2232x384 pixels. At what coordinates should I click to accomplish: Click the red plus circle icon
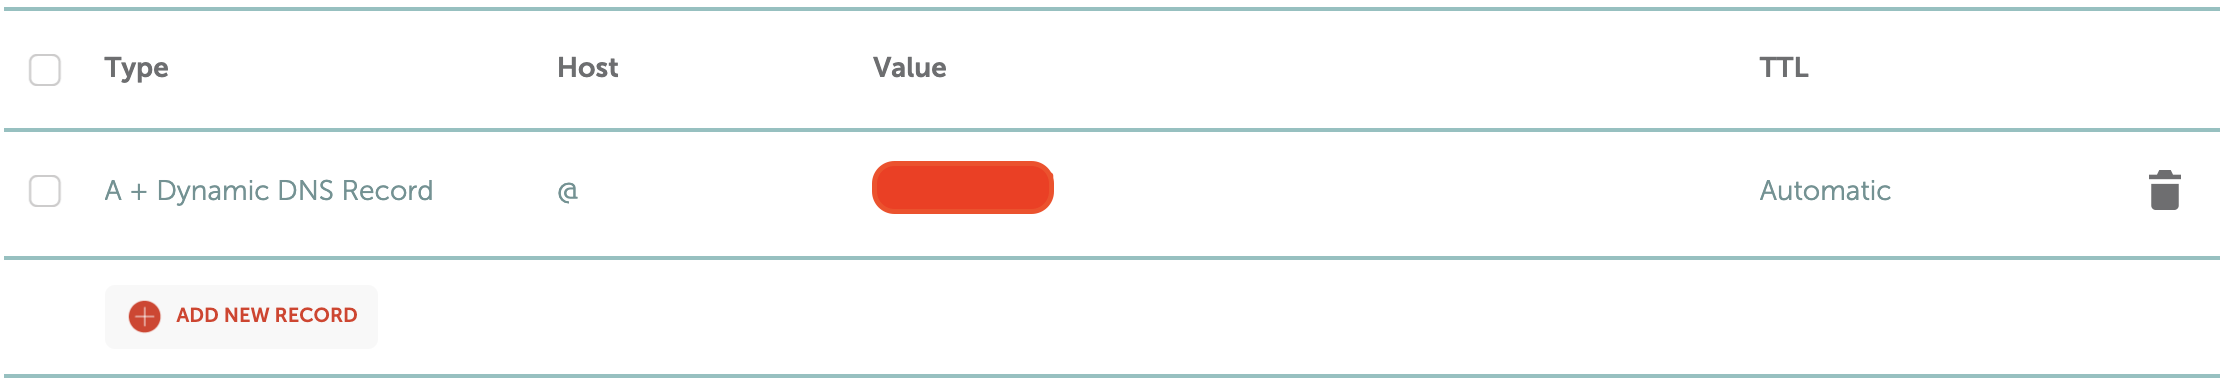coord(145,316)
